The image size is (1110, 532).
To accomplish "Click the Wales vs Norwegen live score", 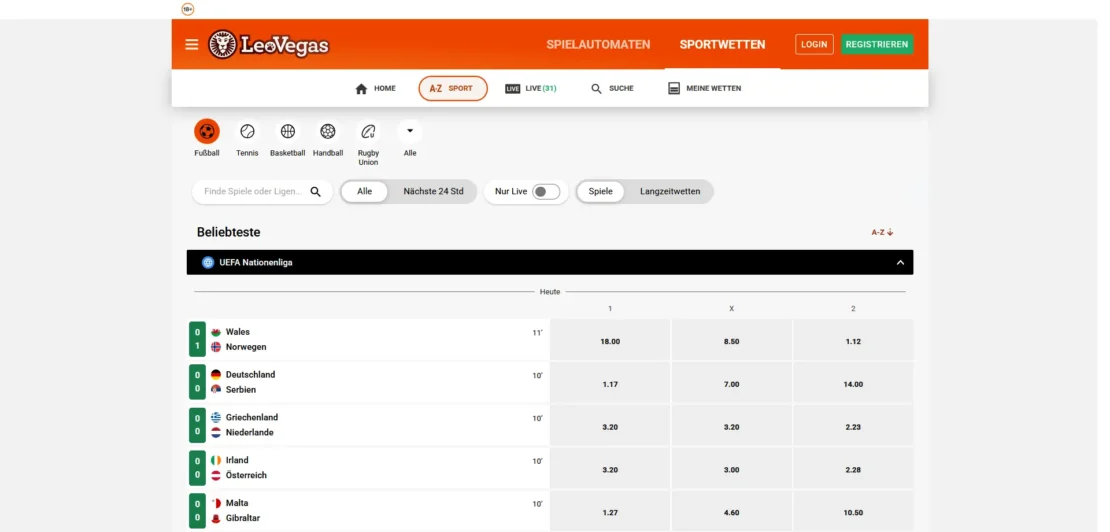I will point(198,340).
